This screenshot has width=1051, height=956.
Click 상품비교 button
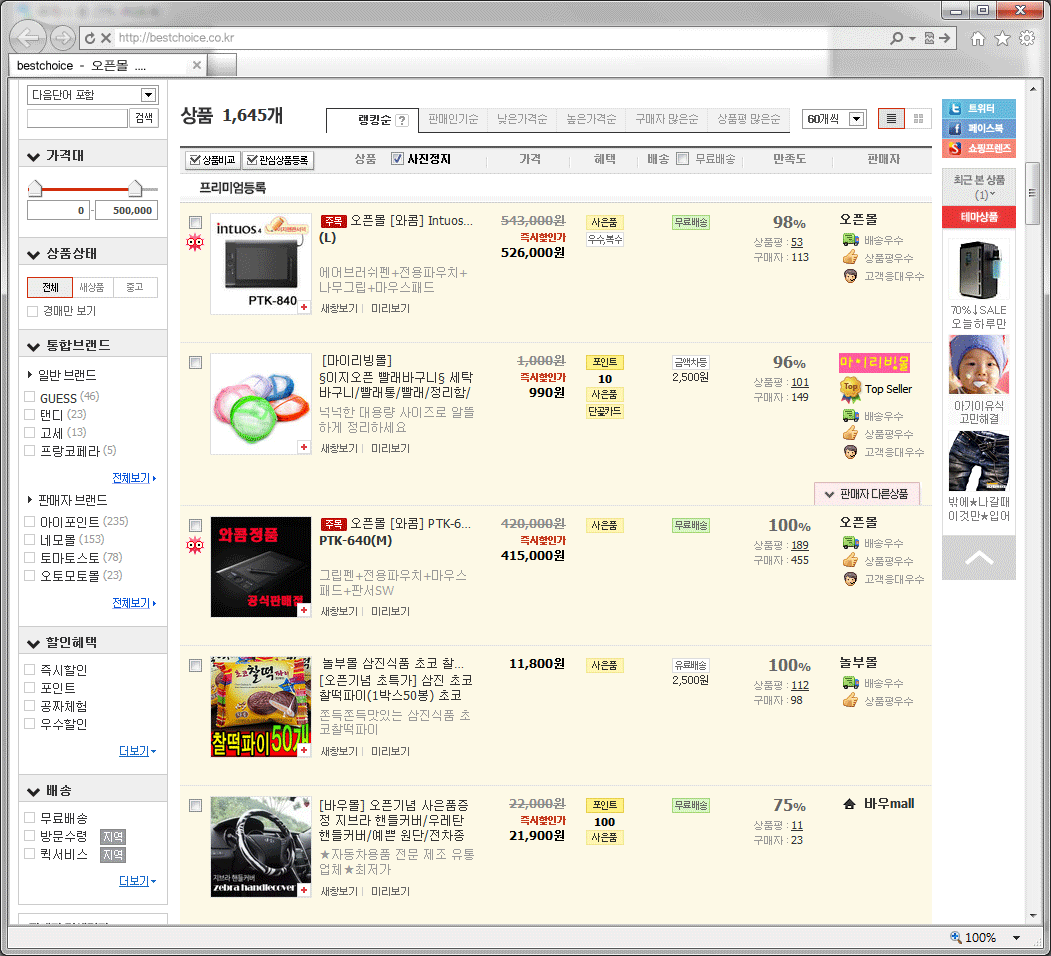pyautogui.click(x=212, y=160)
